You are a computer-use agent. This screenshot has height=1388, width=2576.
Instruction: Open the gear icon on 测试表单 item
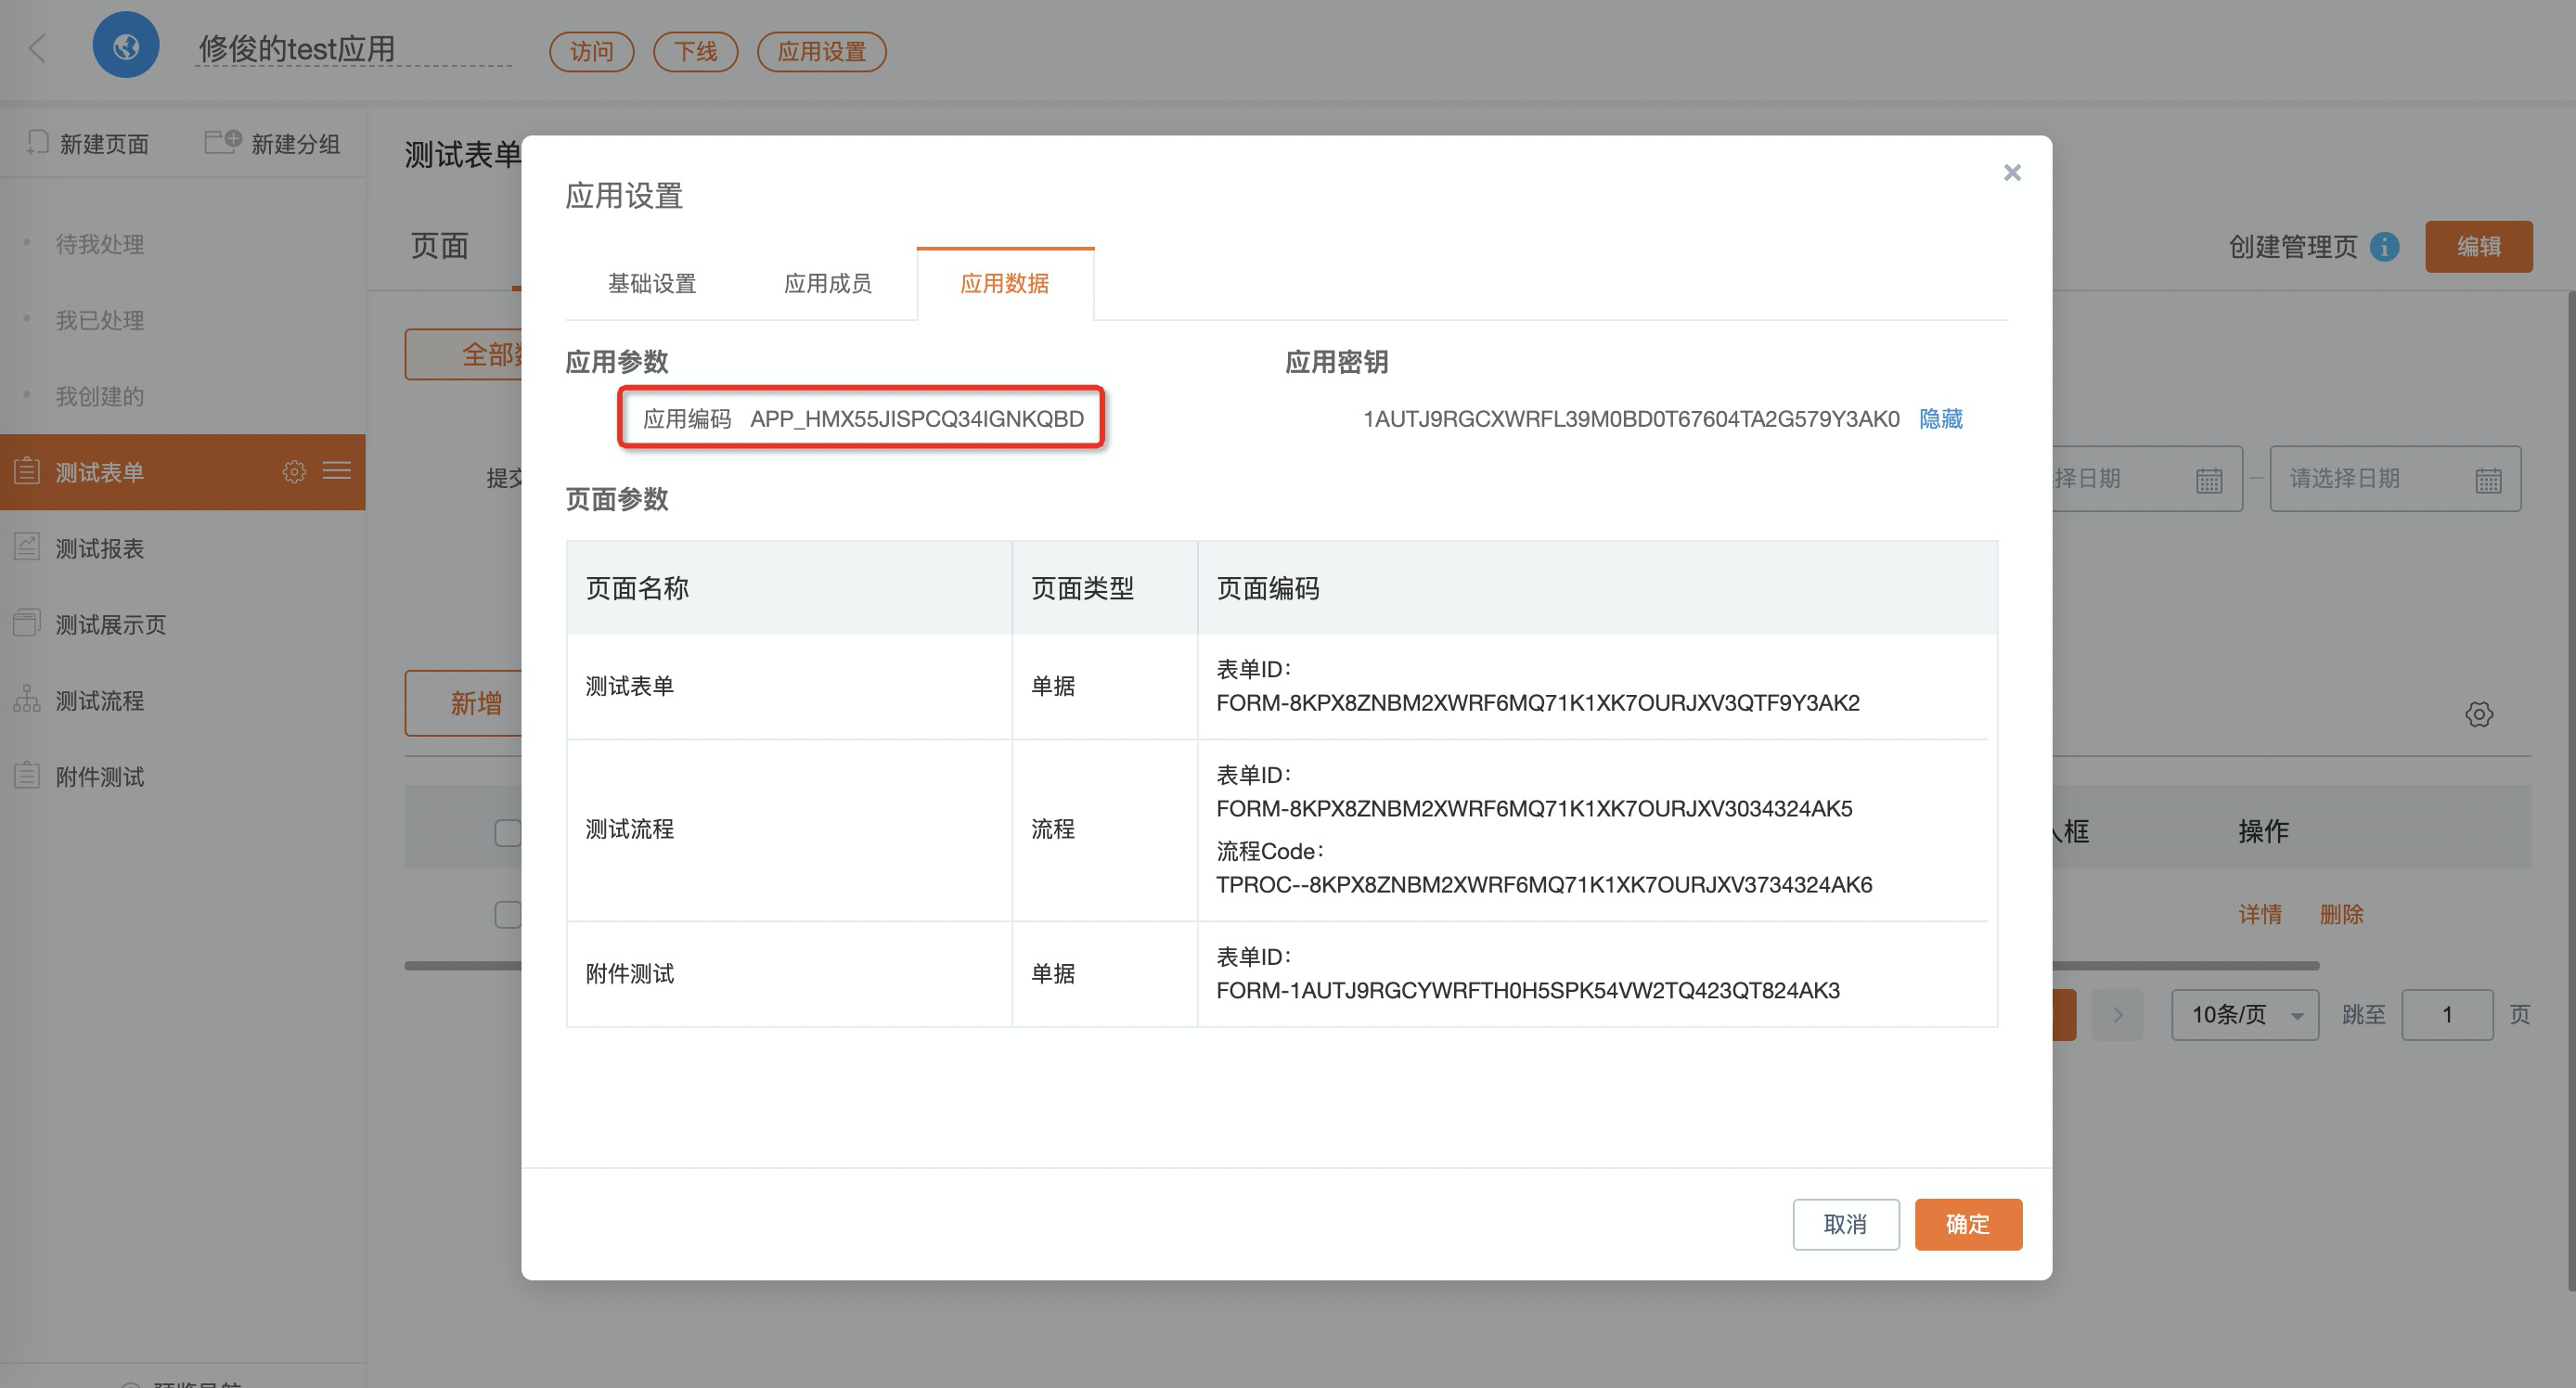tap(294, 471)
